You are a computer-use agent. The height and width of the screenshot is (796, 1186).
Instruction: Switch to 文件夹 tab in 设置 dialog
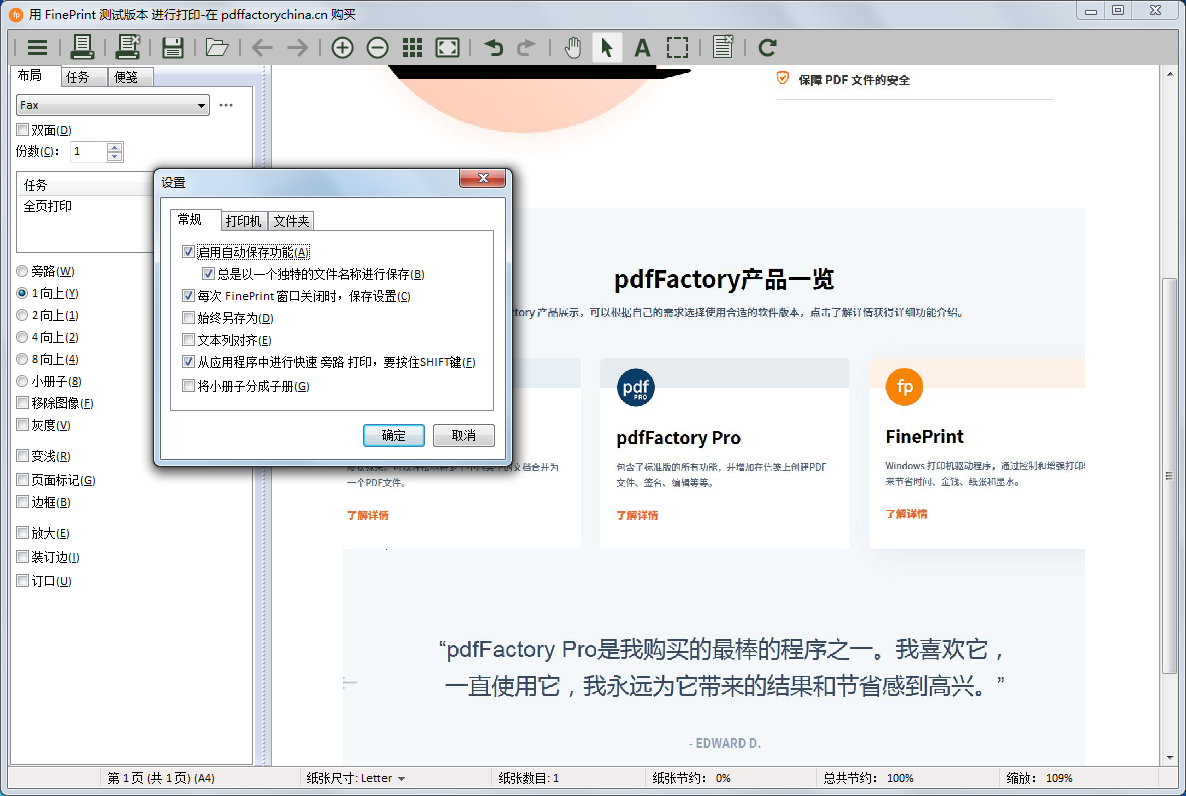point(291,221)
